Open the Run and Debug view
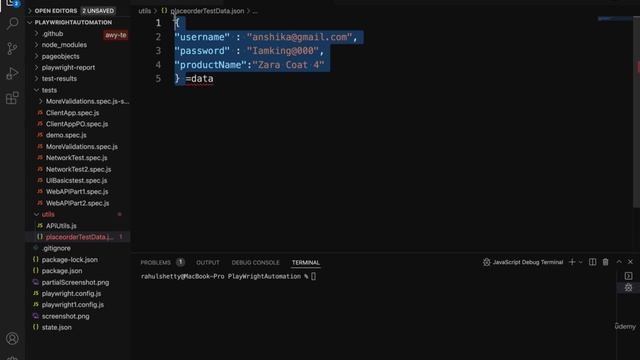The width and height of the screenshot is (640, 360). tap(13, 73)
